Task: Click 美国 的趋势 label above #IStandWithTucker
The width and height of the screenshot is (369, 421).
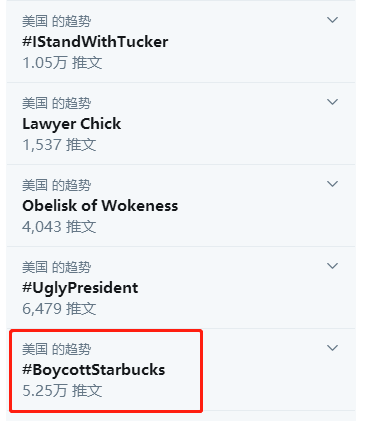Action: (56, 21)
